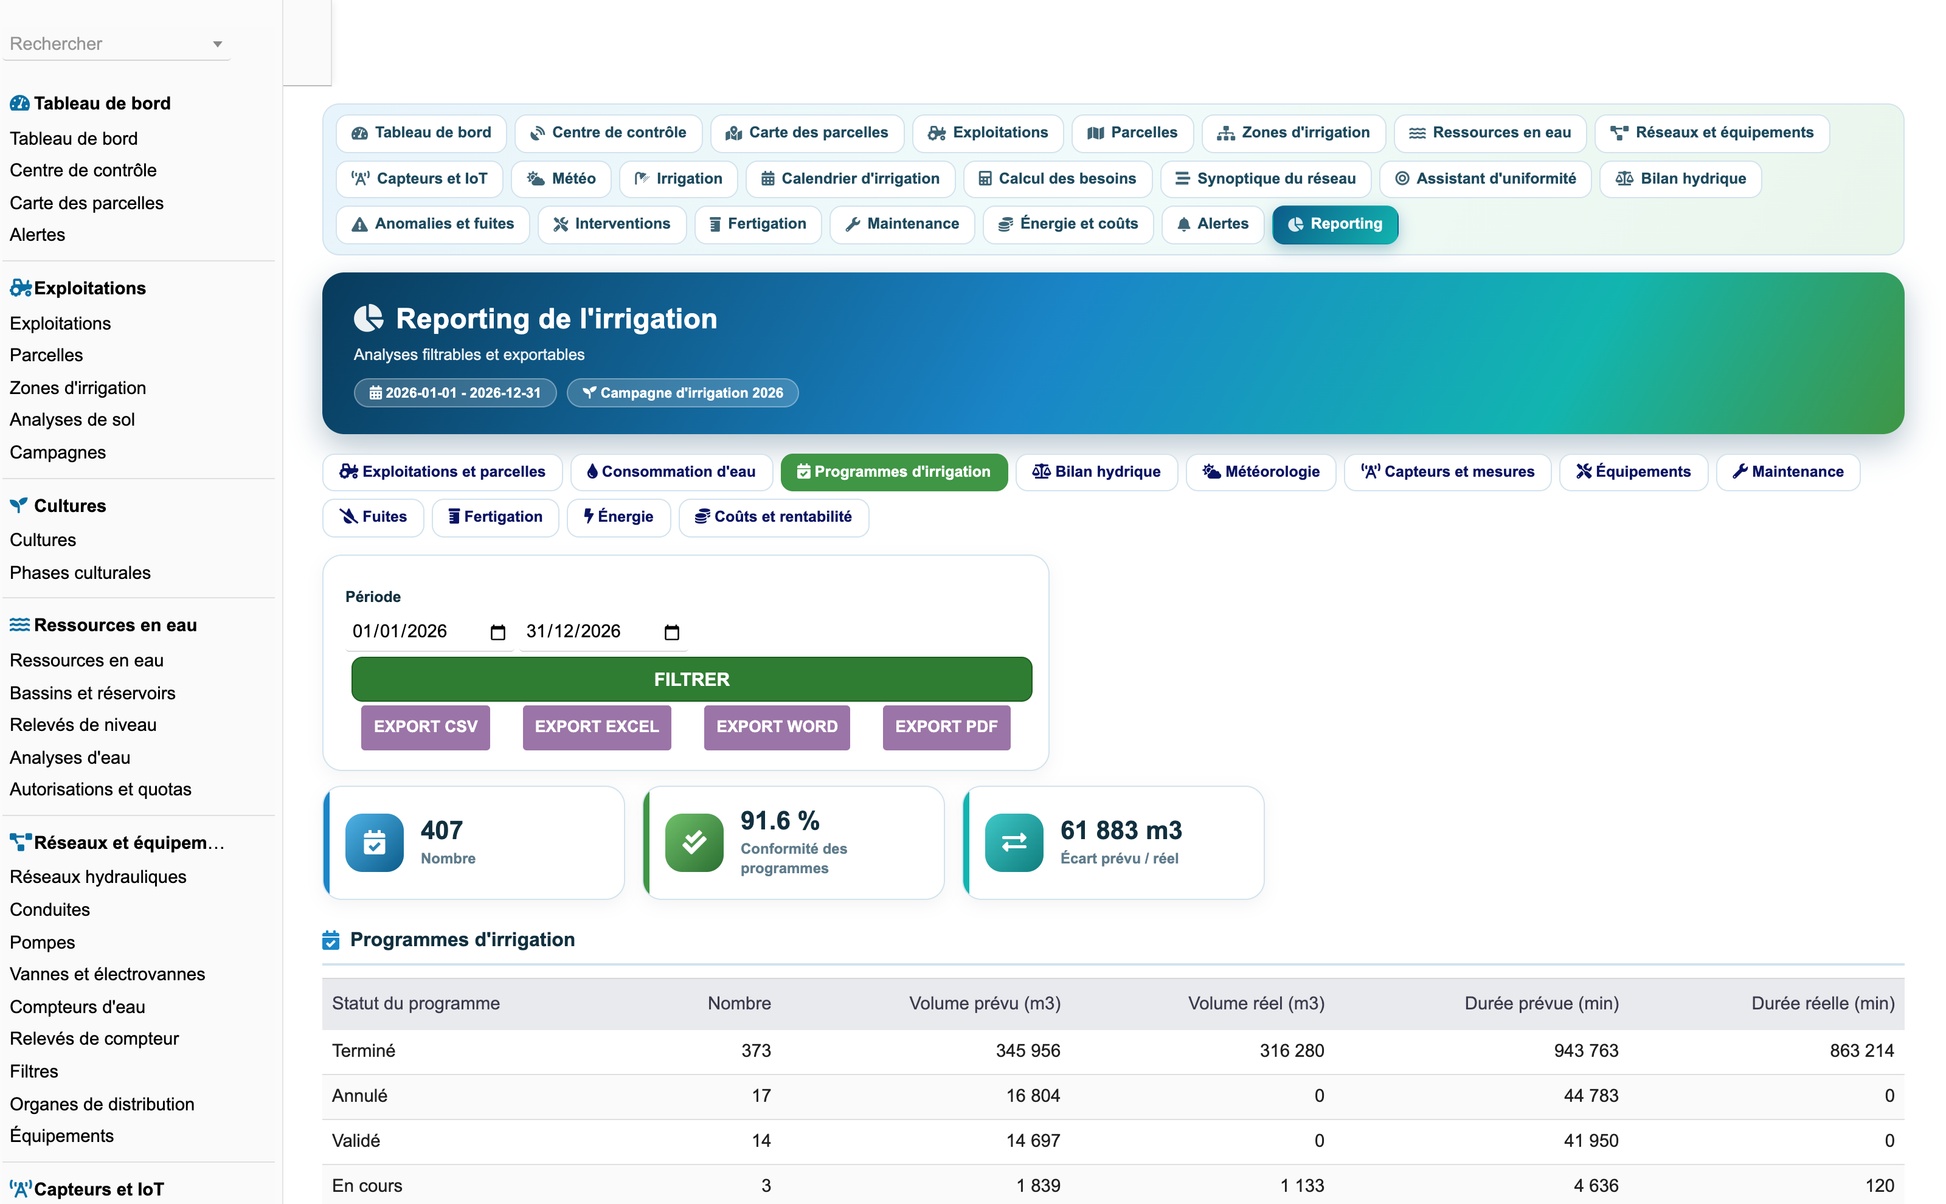
Task: Go to Ressources en eau top tab
Action: coord(1490,133)
